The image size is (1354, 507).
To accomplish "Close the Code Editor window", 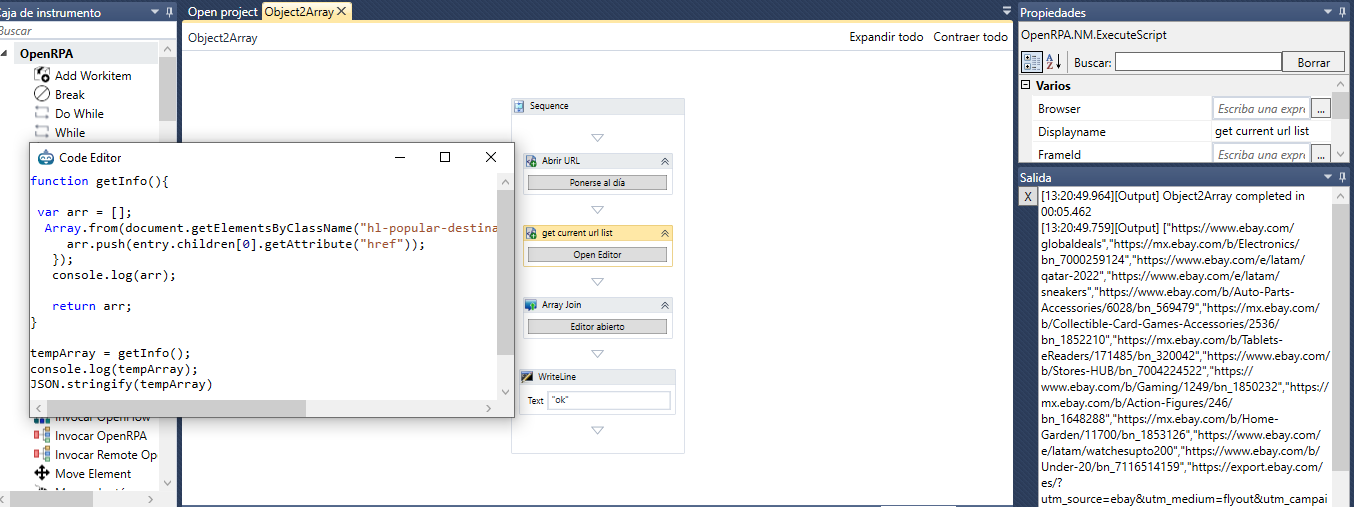I will pos(491,157).
